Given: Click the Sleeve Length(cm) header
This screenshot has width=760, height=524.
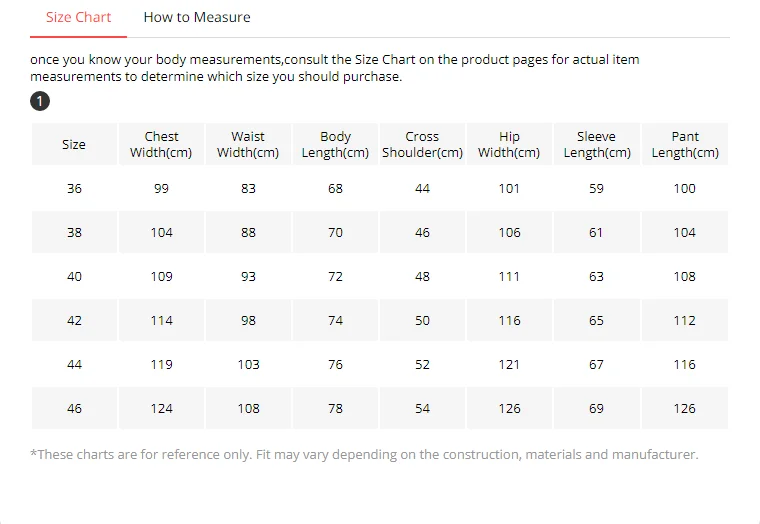Looking at the screenshot, I should coord(596,145).
